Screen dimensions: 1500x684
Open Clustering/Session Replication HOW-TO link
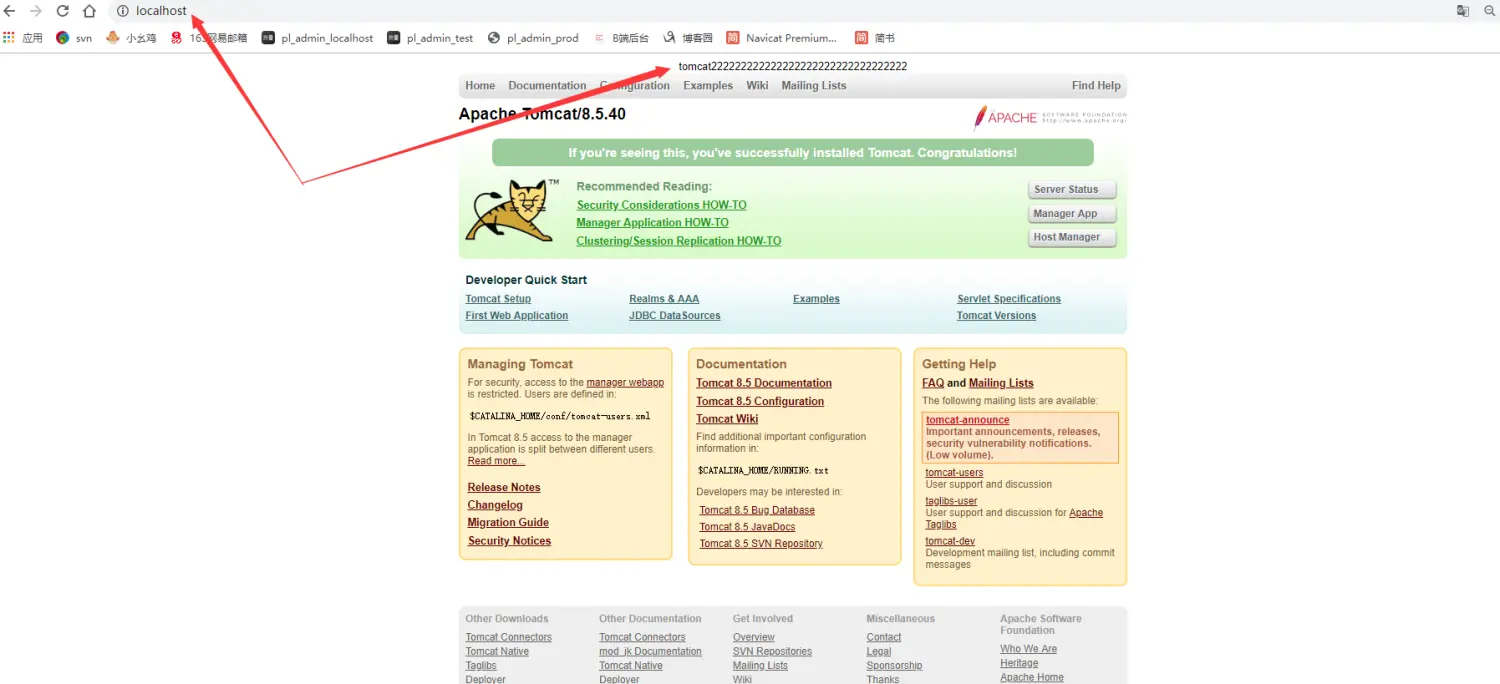pos(679,241)
